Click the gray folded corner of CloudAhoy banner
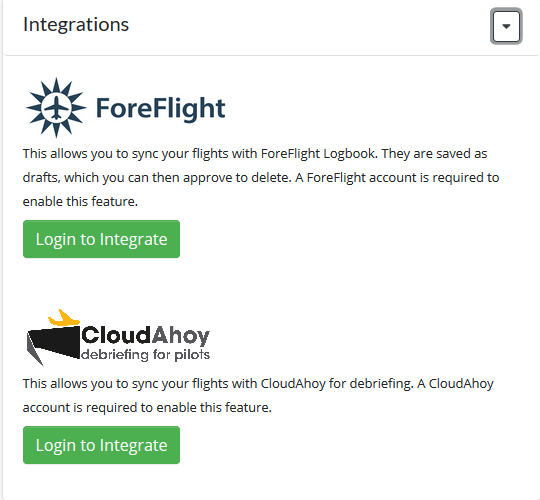 34,351
